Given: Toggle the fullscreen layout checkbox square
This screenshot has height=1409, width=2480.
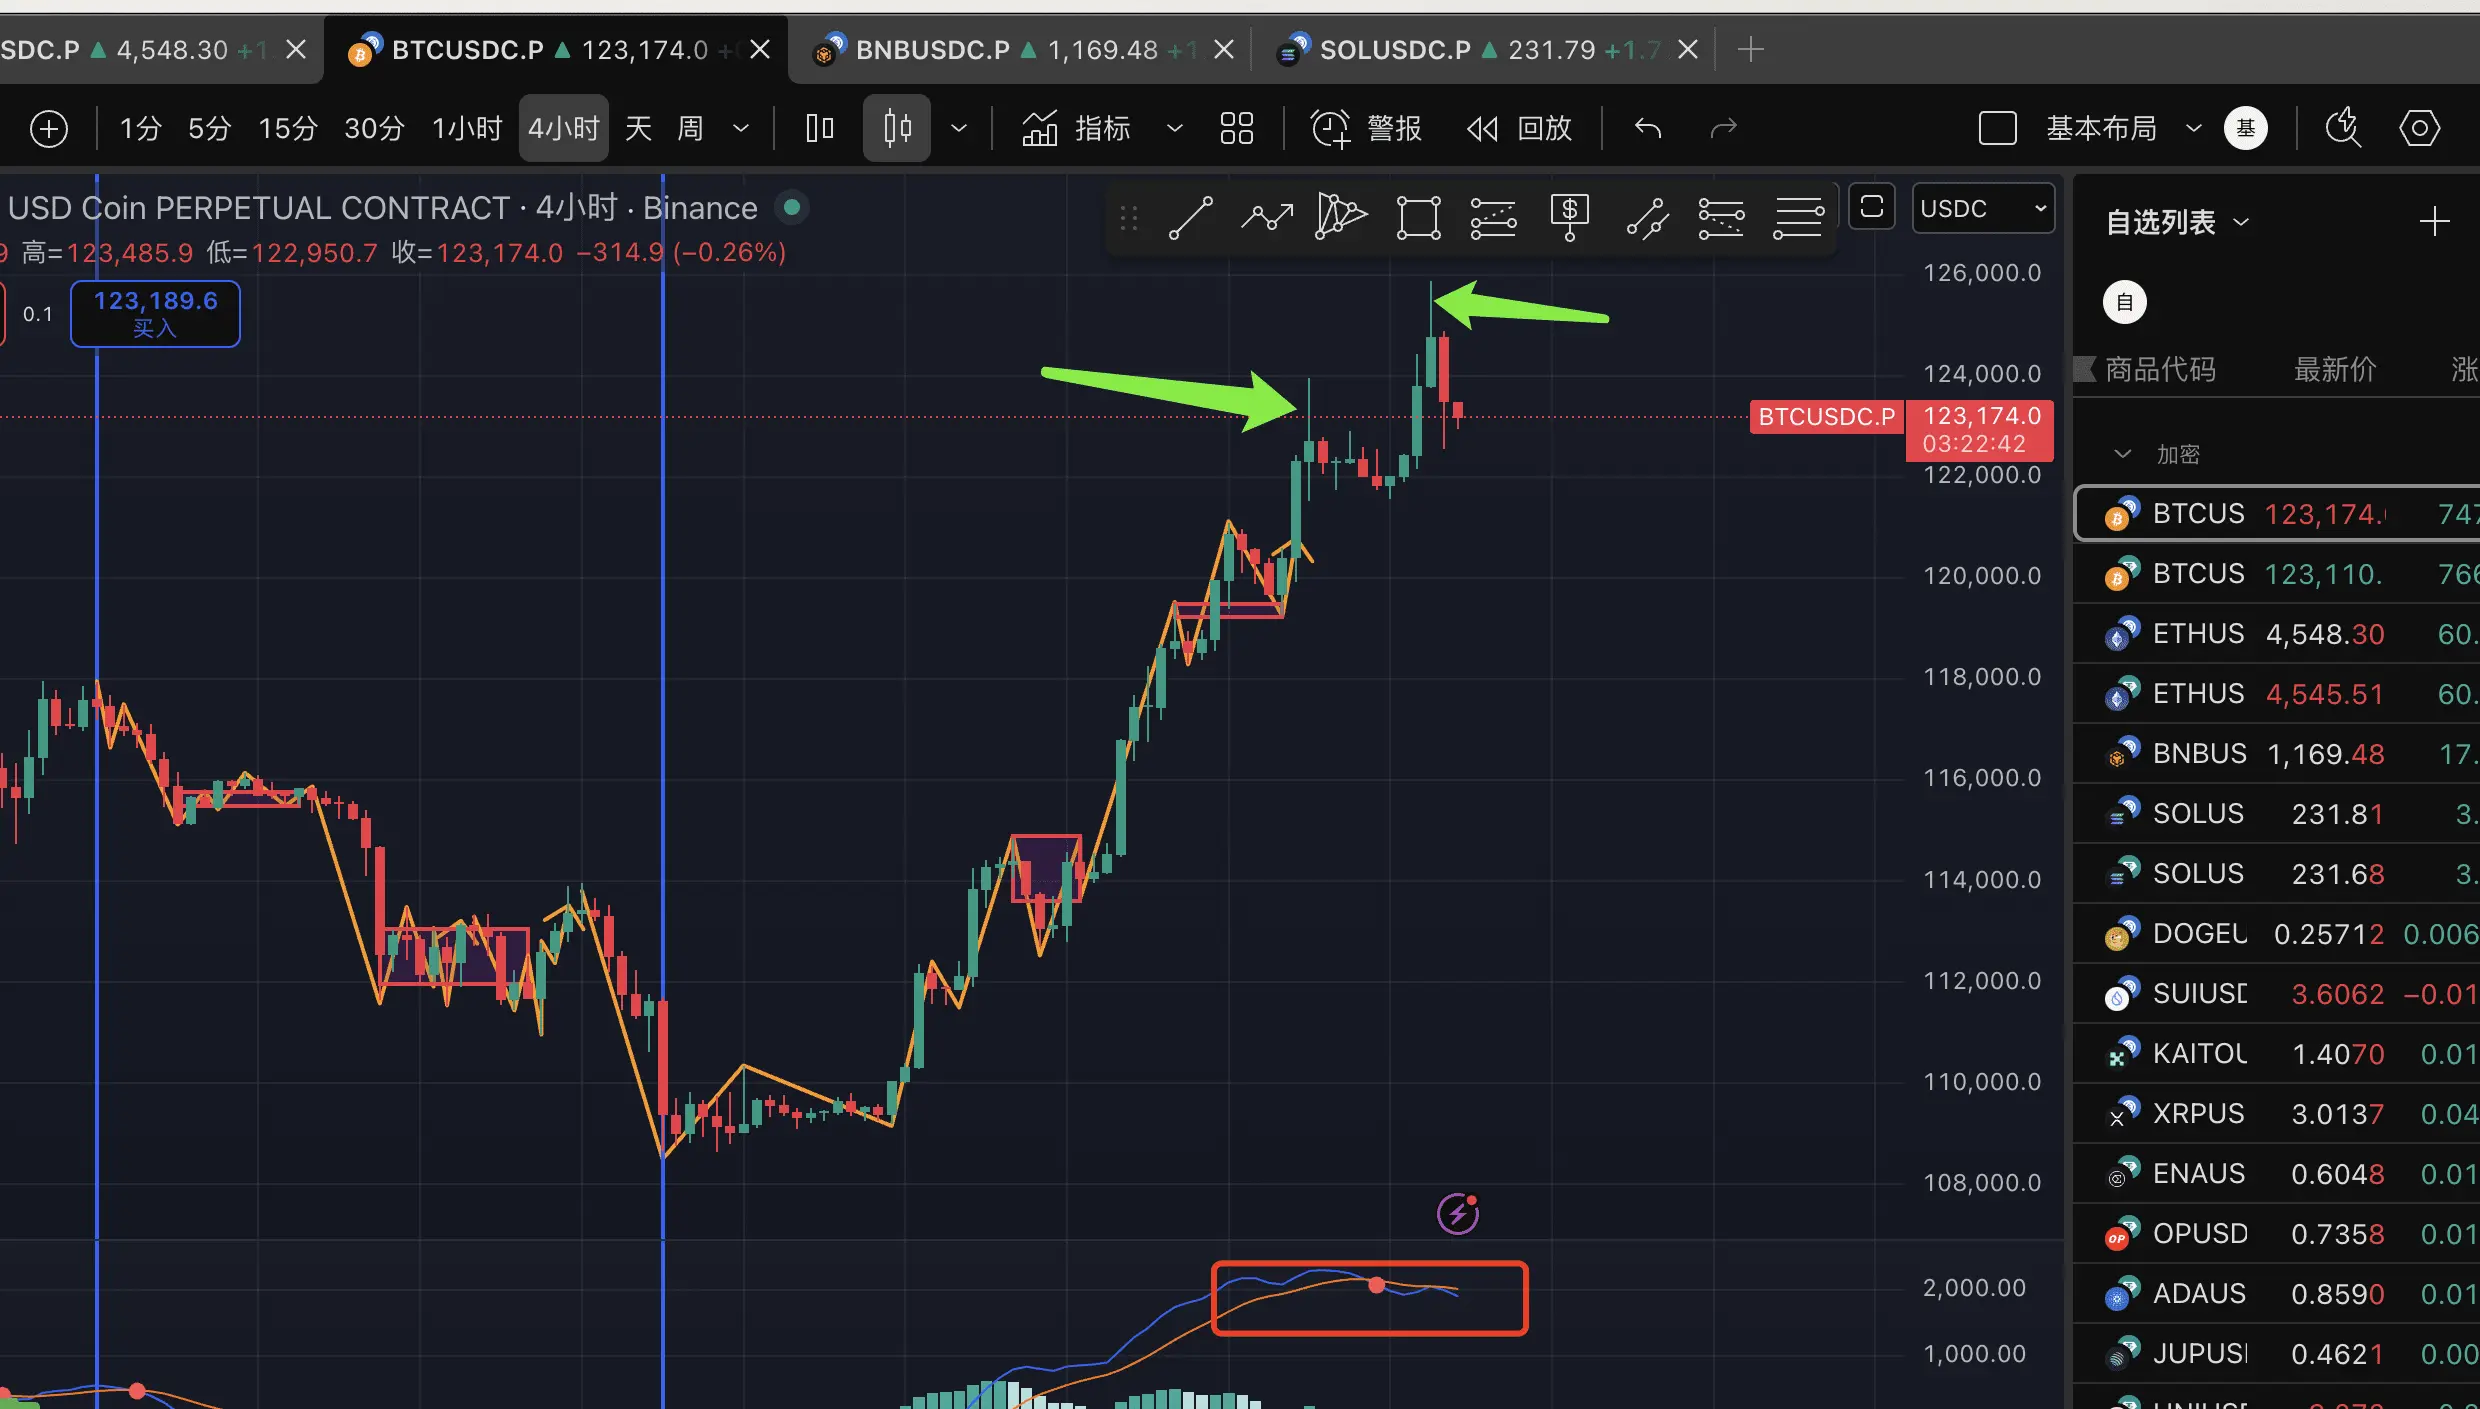Looking at the screenshot, I should pos(1997,128).
